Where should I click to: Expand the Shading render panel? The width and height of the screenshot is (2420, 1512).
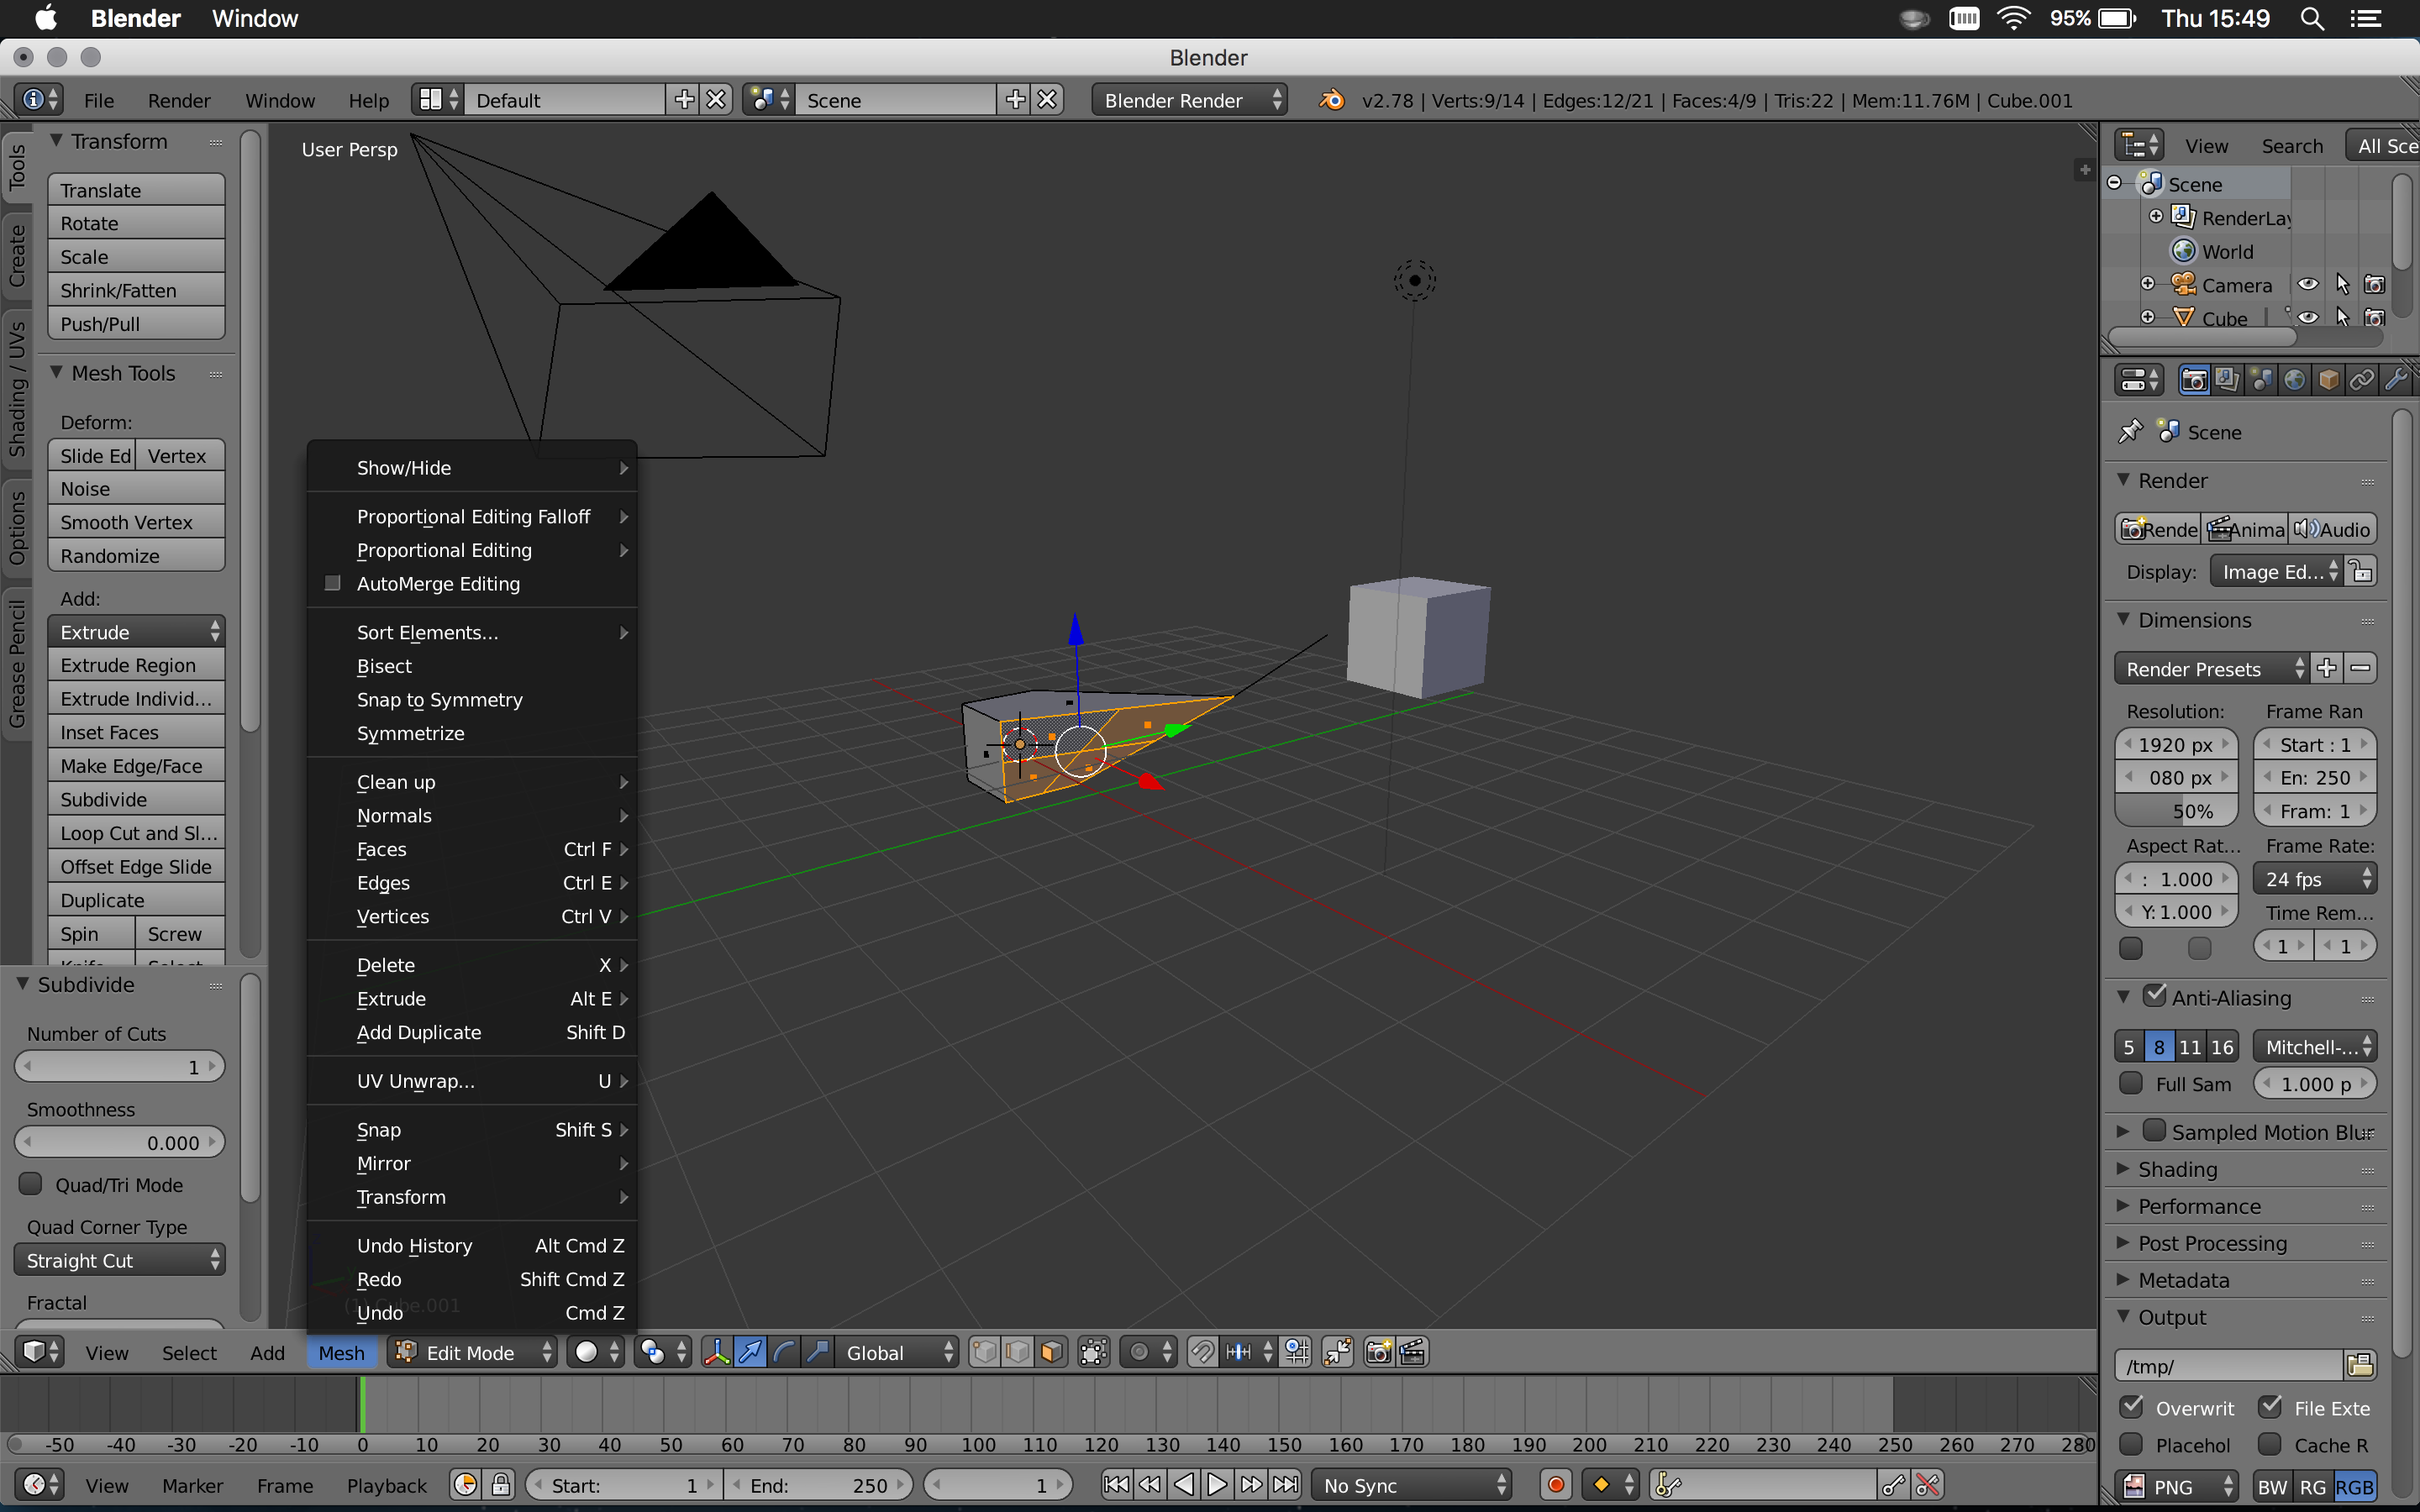click(x=2177, y=1169)
